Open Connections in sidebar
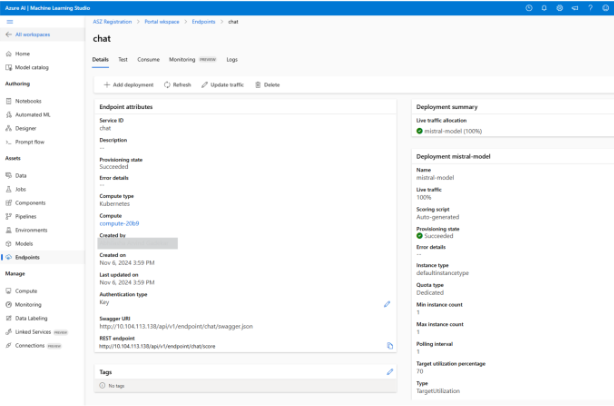This screenshot has height=406, width=614. [x=33, y=346]
